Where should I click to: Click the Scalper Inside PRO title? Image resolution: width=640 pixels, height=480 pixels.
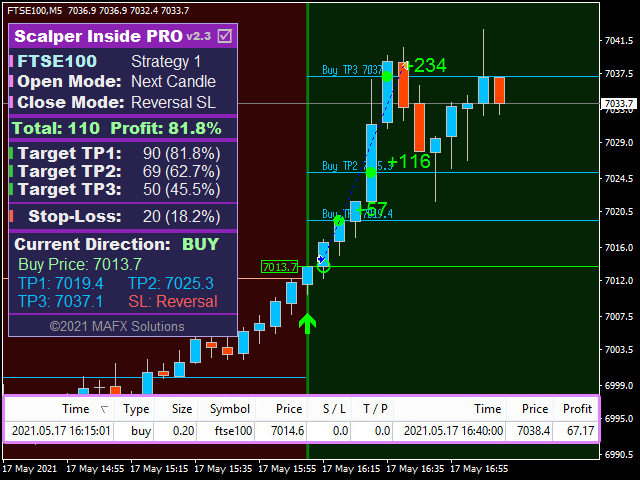point(98,36)
